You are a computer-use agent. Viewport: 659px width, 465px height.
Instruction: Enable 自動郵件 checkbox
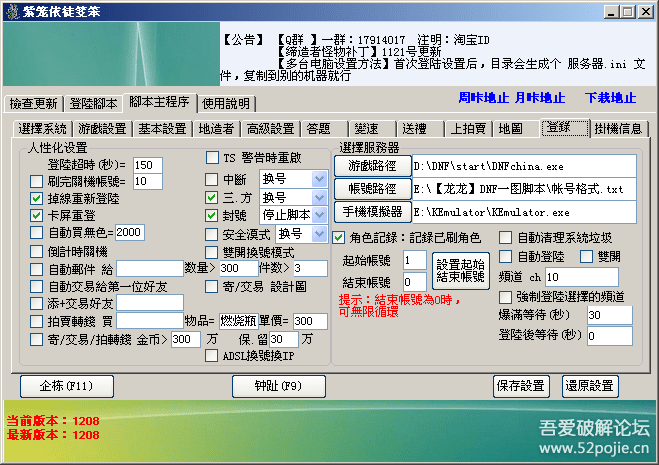37,269
